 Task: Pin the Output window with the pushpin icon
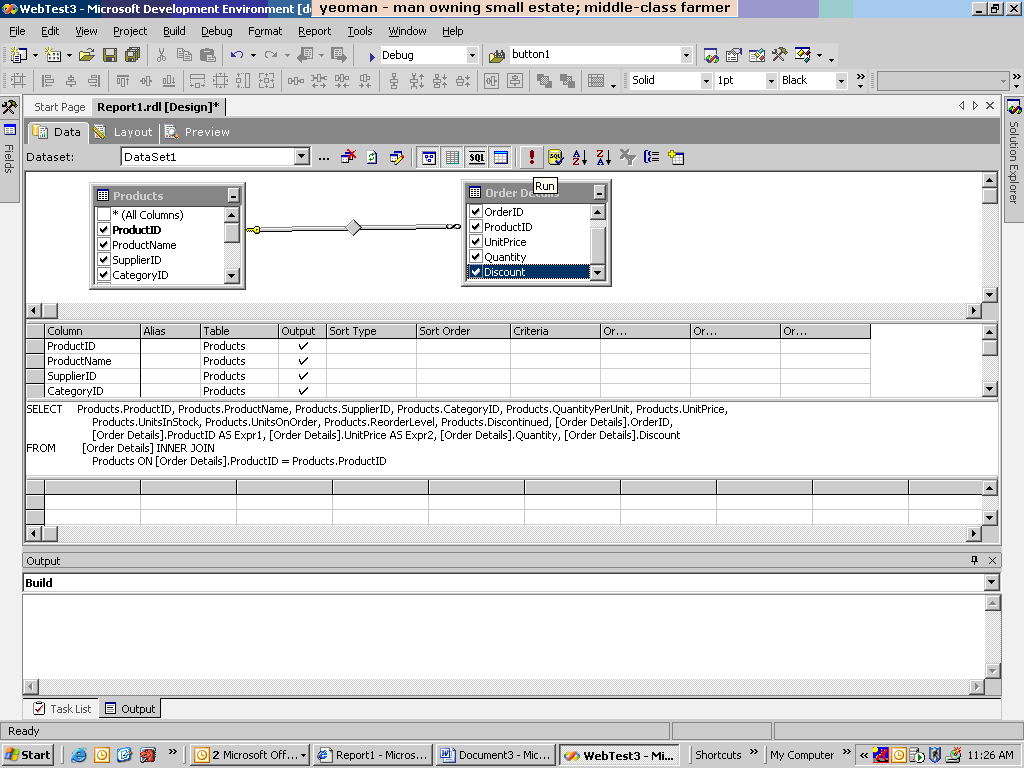[974, 560]
